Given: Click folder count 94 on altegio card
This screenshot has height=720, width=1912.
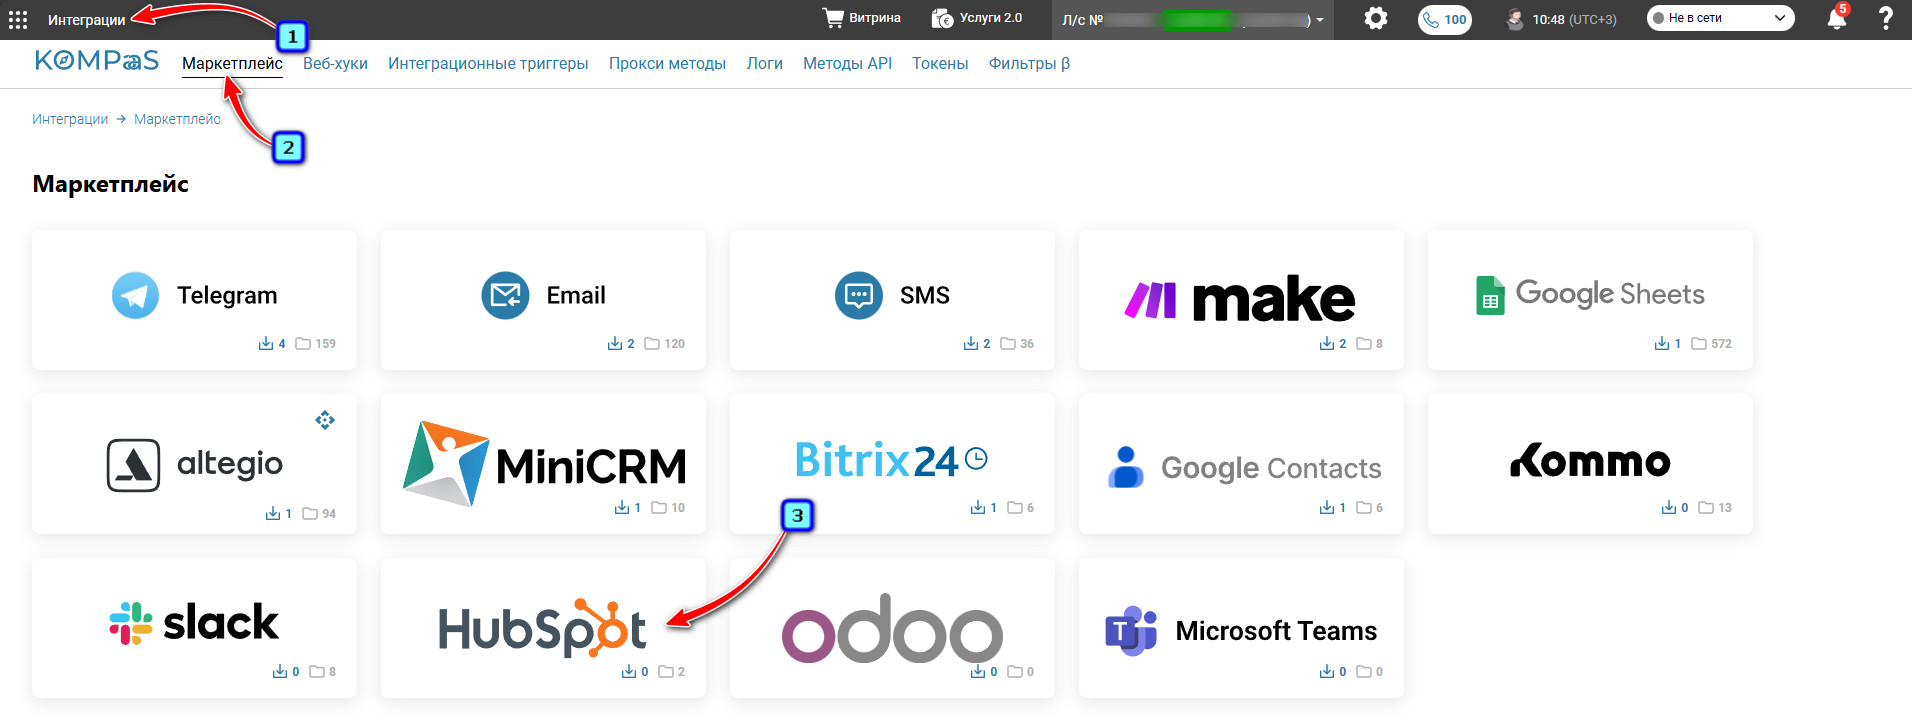Looking at the screenshot, I should coord(319,514).
